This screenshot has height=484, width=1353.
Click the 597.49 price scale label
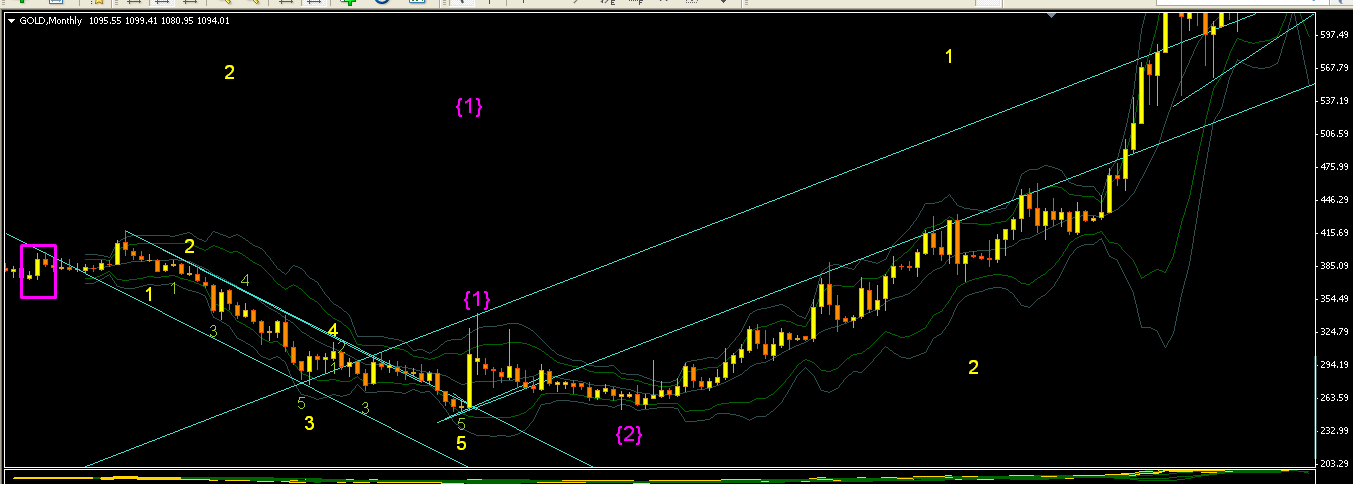pyautogui.click(x=1335, y=35)
